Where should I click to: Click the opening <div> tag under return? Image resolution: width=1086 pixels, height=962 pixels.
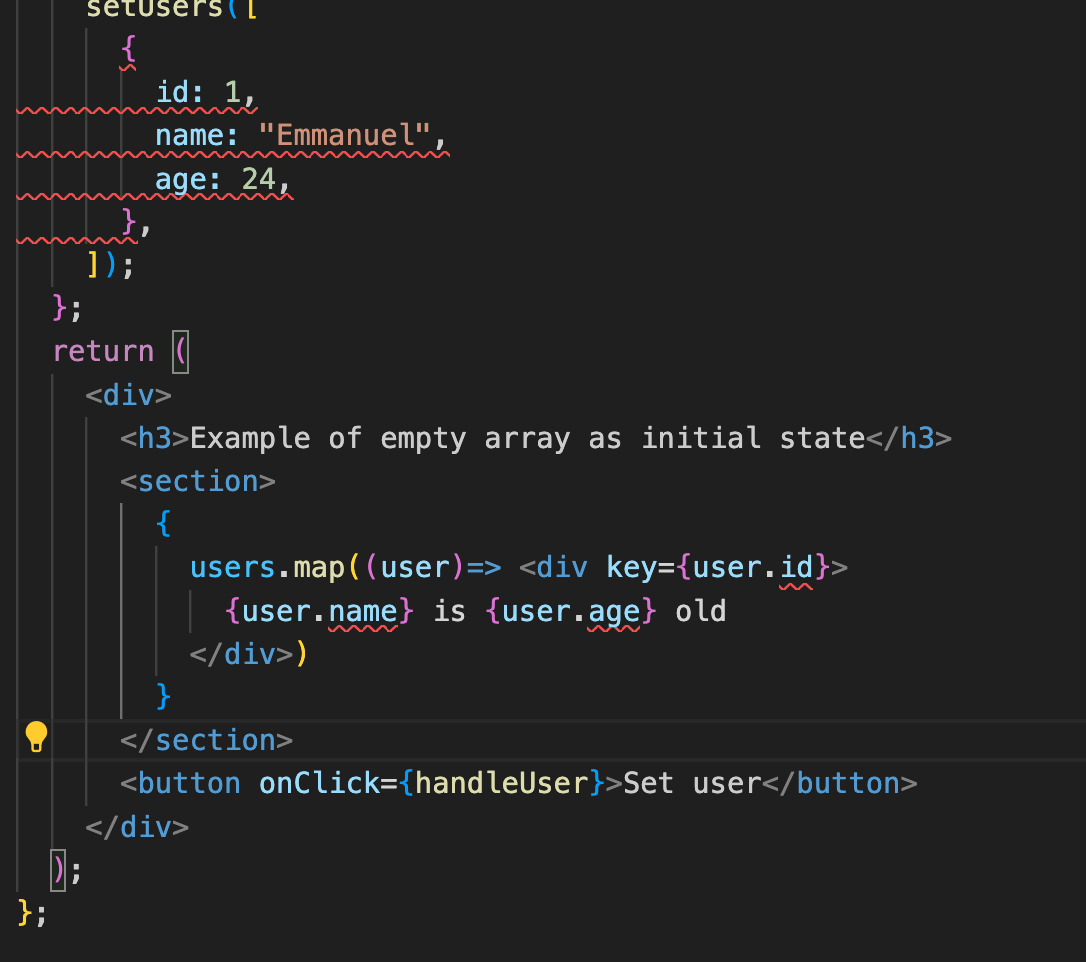(128, 395)
